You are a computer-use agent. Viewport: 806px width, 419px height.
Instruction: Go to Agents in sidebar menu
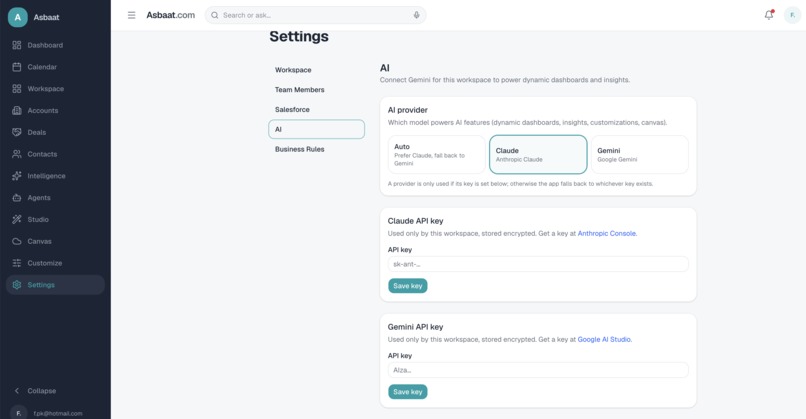point(56,197)
